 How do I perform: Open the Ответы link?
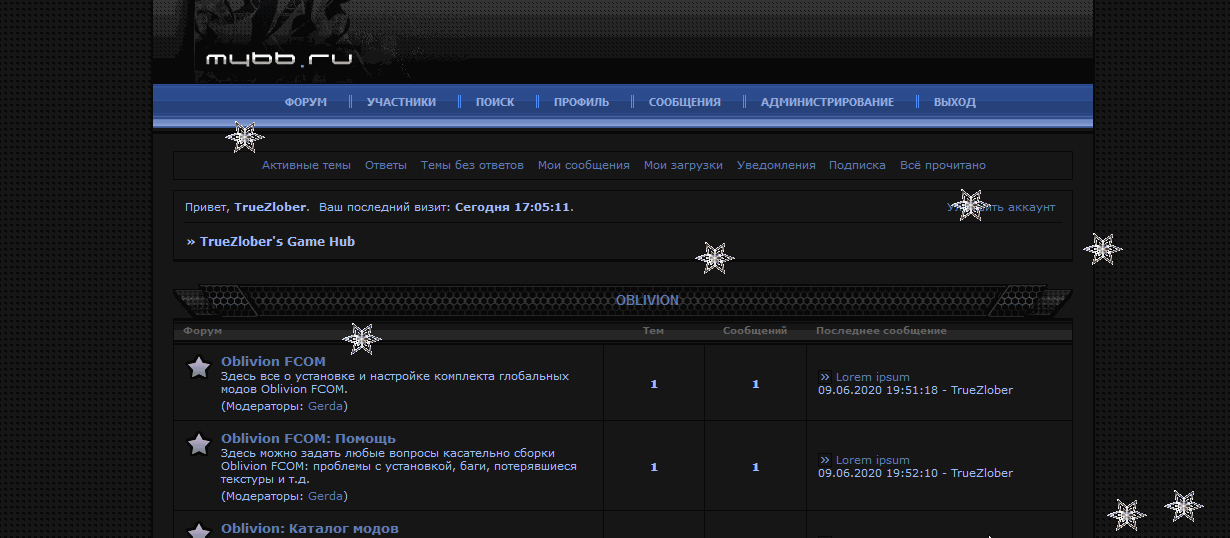[386, 166]
